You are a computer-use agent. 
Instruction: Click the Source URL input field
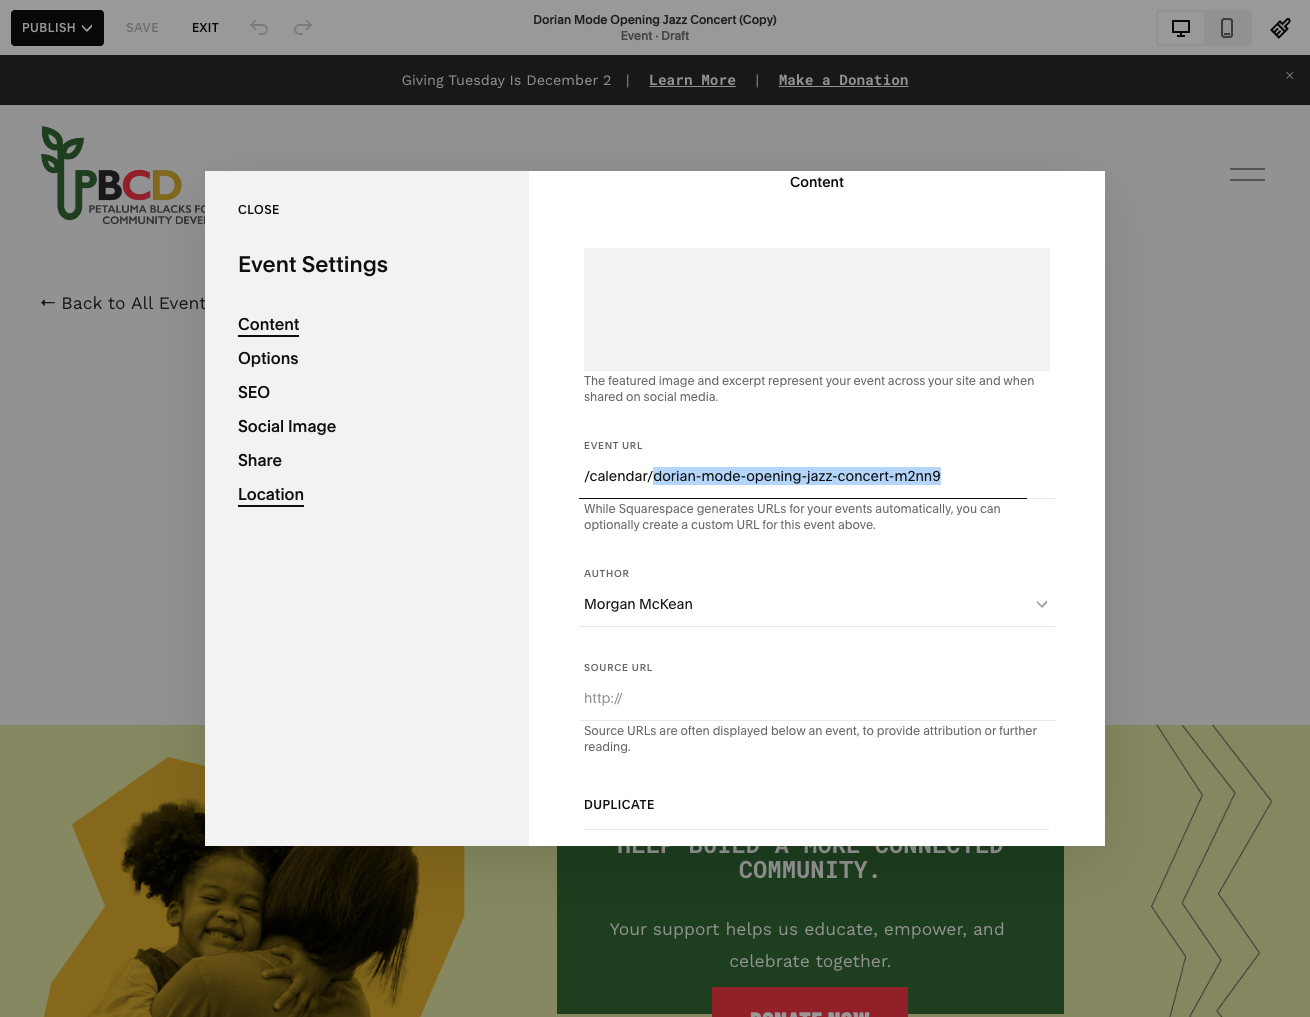[817, 698]
